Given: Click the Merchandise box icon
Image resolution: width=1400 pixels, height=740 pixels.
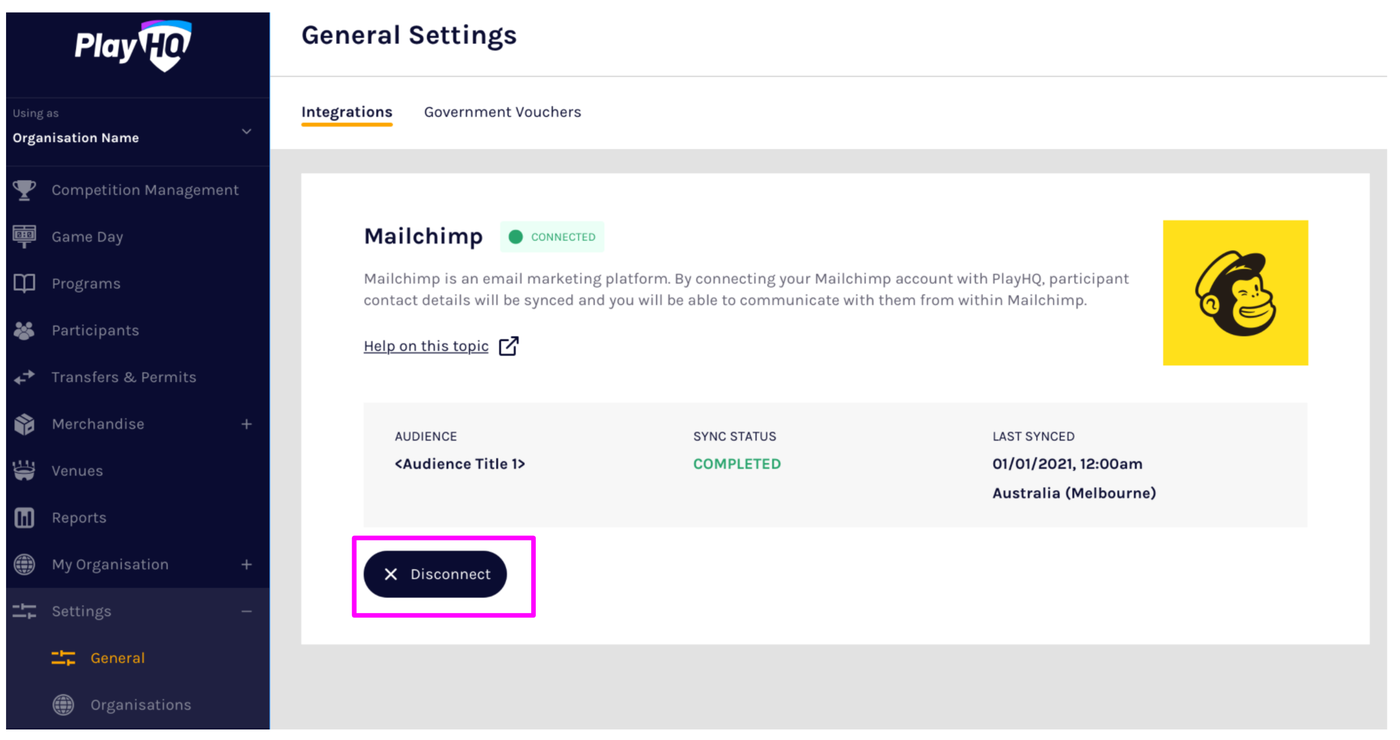Looking at the screenshot, I should [x=25, y=424].
